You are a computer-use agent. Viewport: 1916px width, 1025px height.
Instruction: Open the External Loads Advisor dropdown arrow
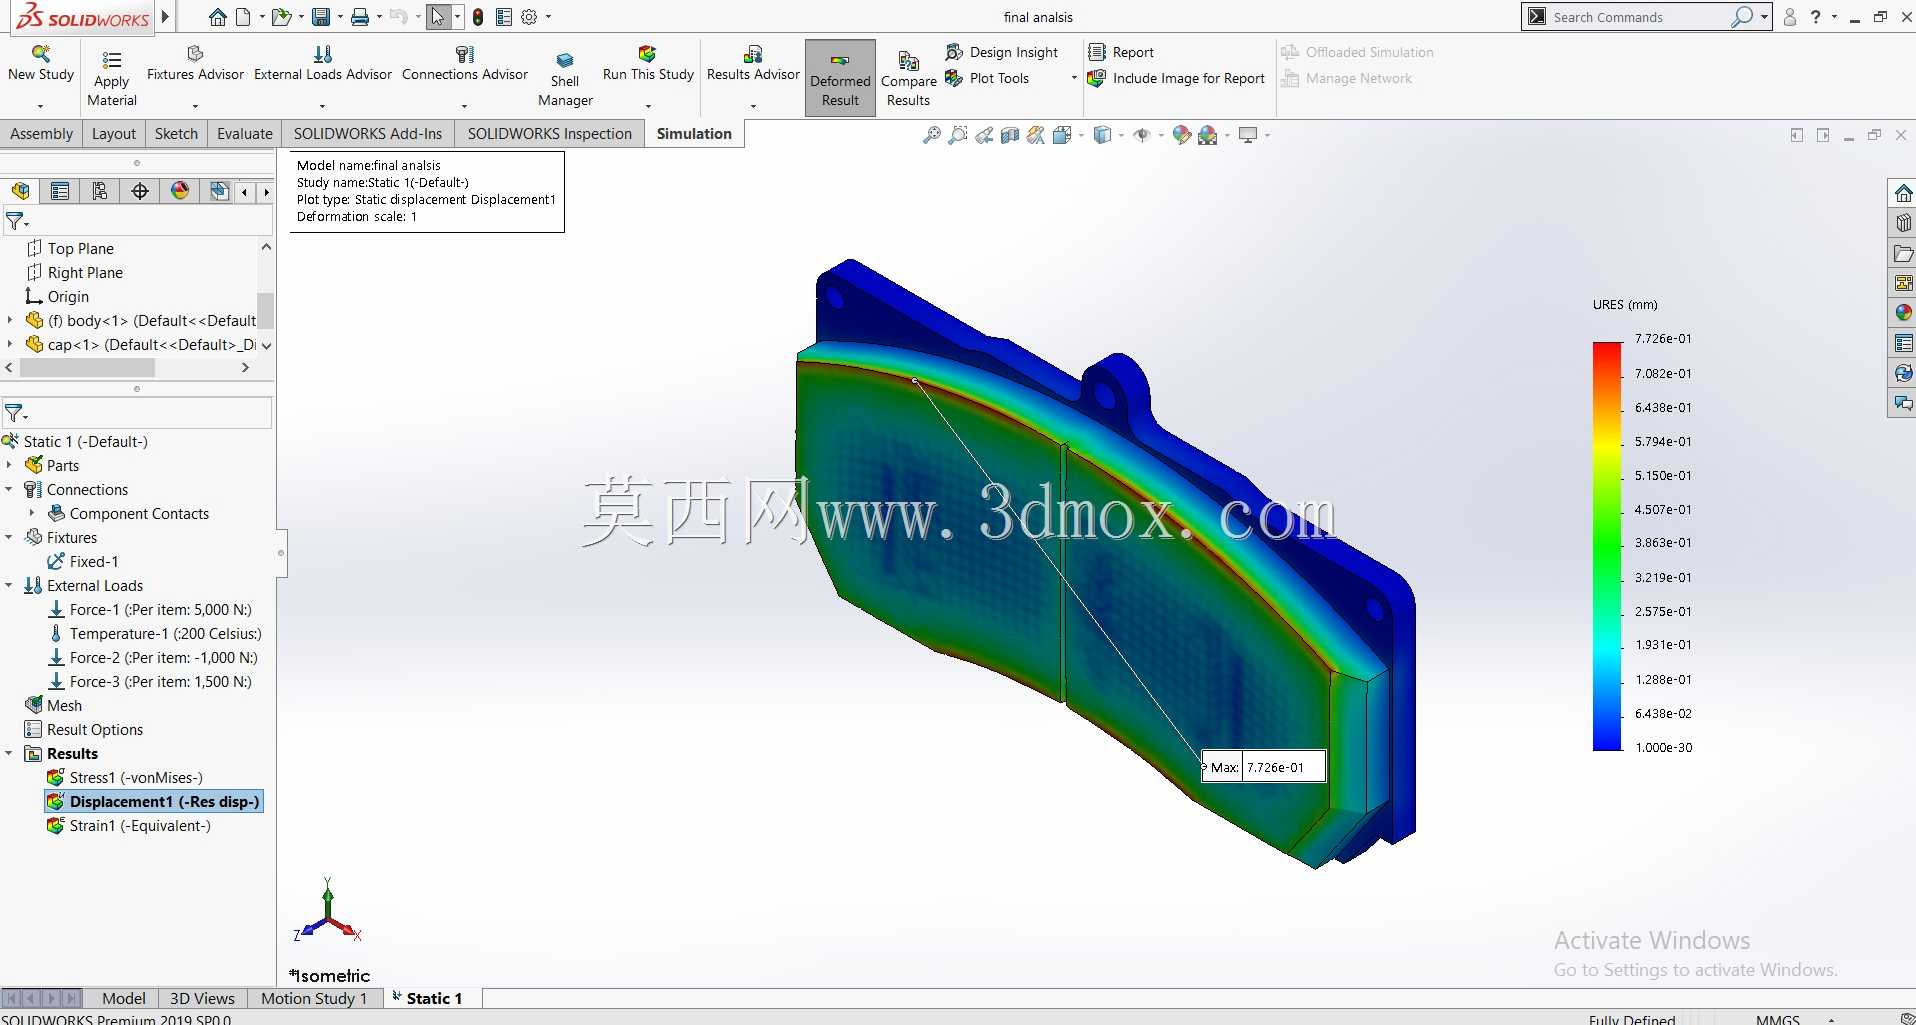click(322, 106)
